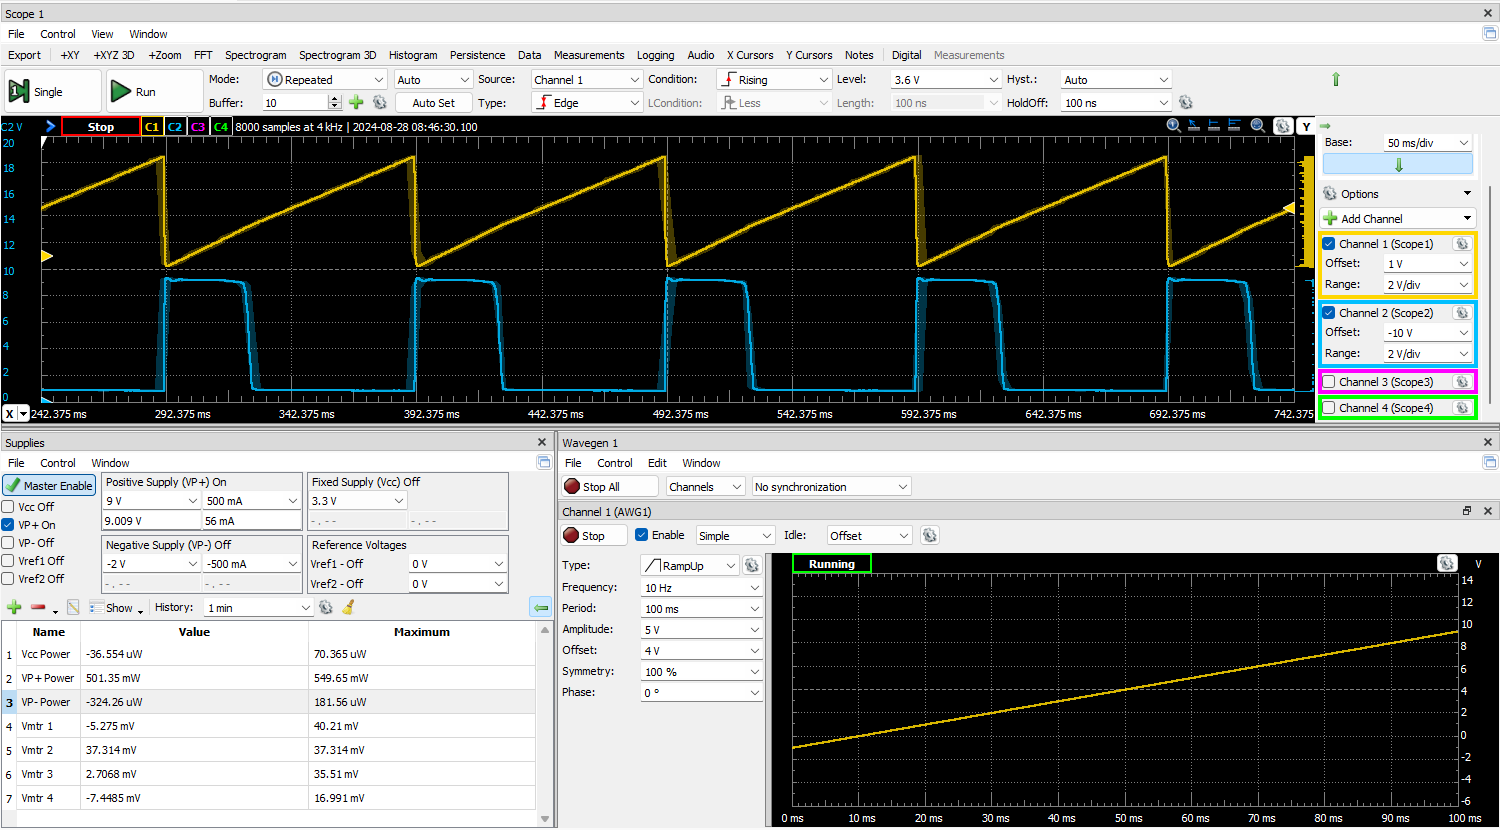Click the Single acquisition button
This screenshot has height=830, width=1500.
pyautogui.click(x=52, y=92)
